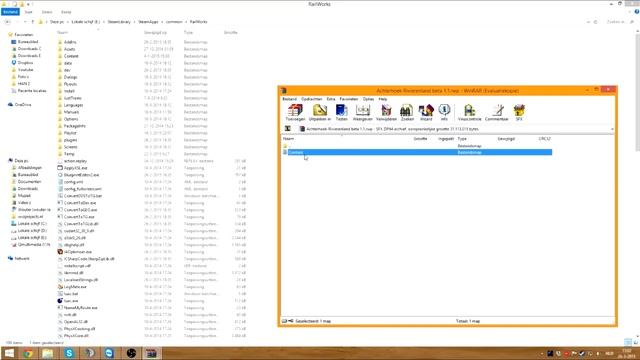Viewport: 640px width, 360px height.
Task: Select Dropbox in the Explorer sidebar
Action: [25, 62]
